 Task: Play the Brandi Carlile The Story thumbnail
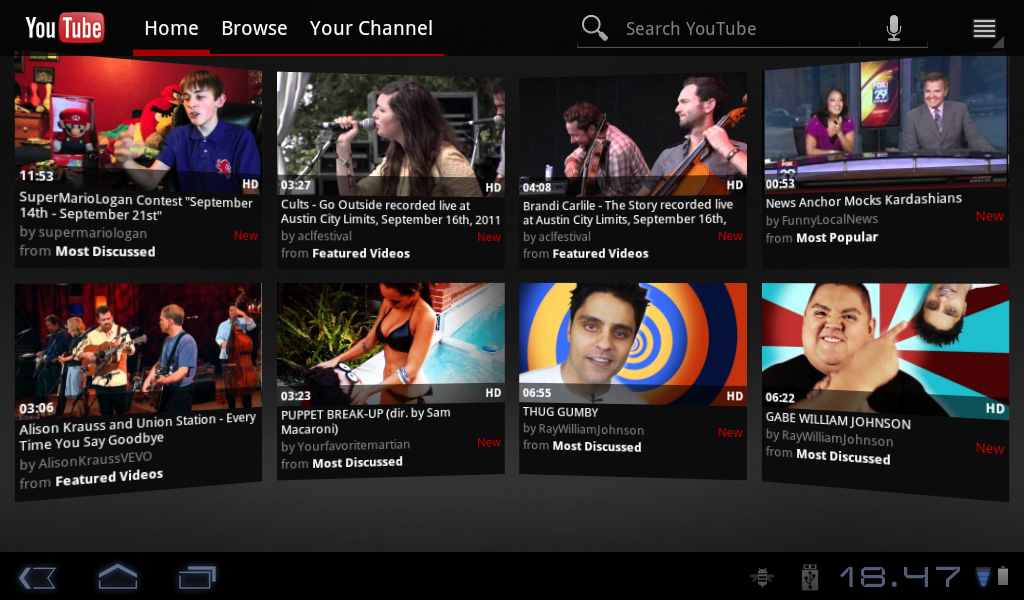(633, 134)
